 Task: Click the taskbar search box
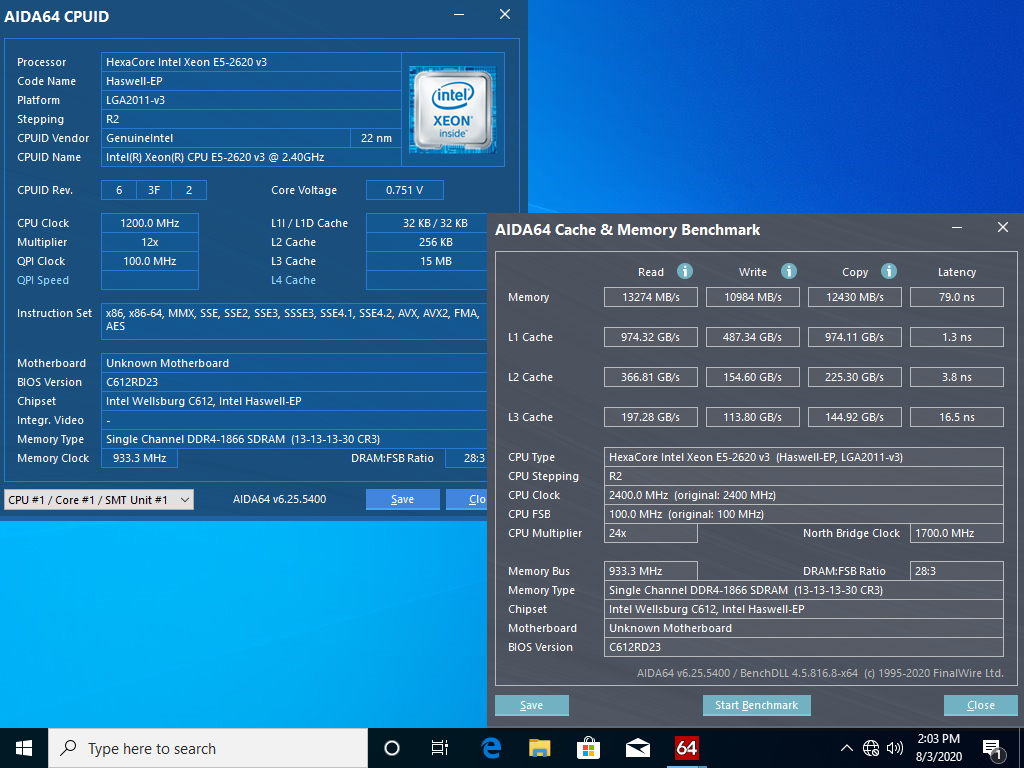[208, 748]
